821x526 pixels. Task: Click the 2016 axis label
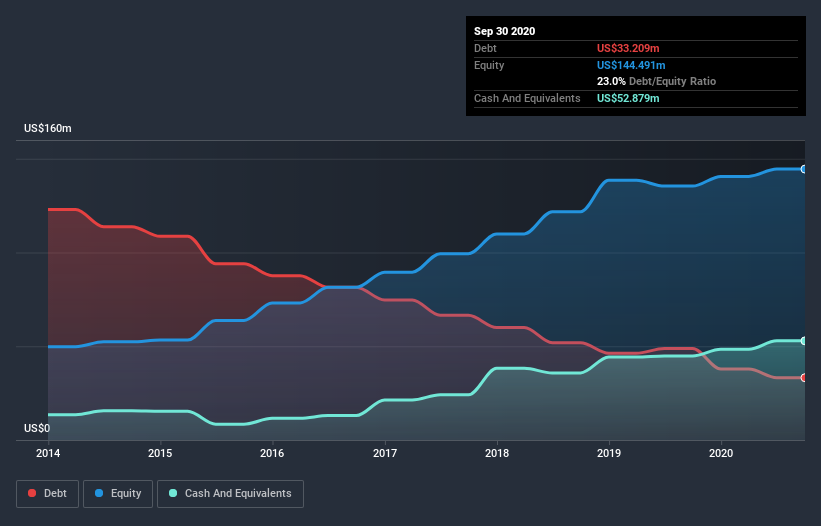click(x=272, y=453)
